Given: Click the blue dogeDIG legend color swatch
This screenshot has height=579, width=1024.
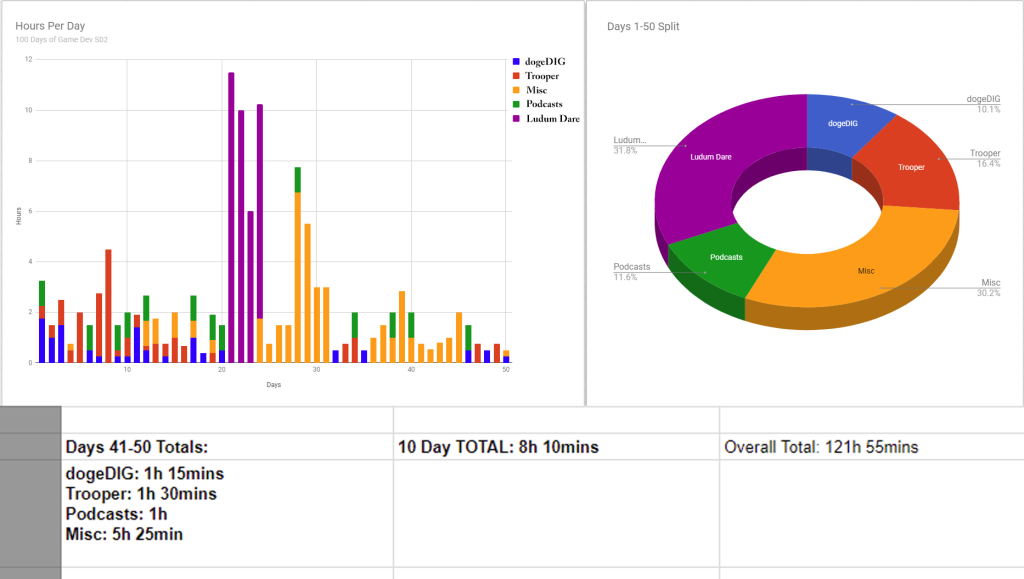Looking at the screenshot, I should 515,62.
